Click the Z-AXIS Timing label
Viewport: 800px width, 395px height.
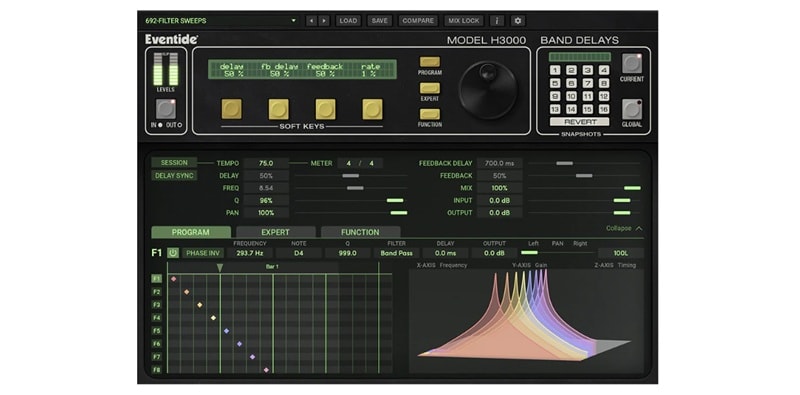pyautogui.click(x=615, y=265)
